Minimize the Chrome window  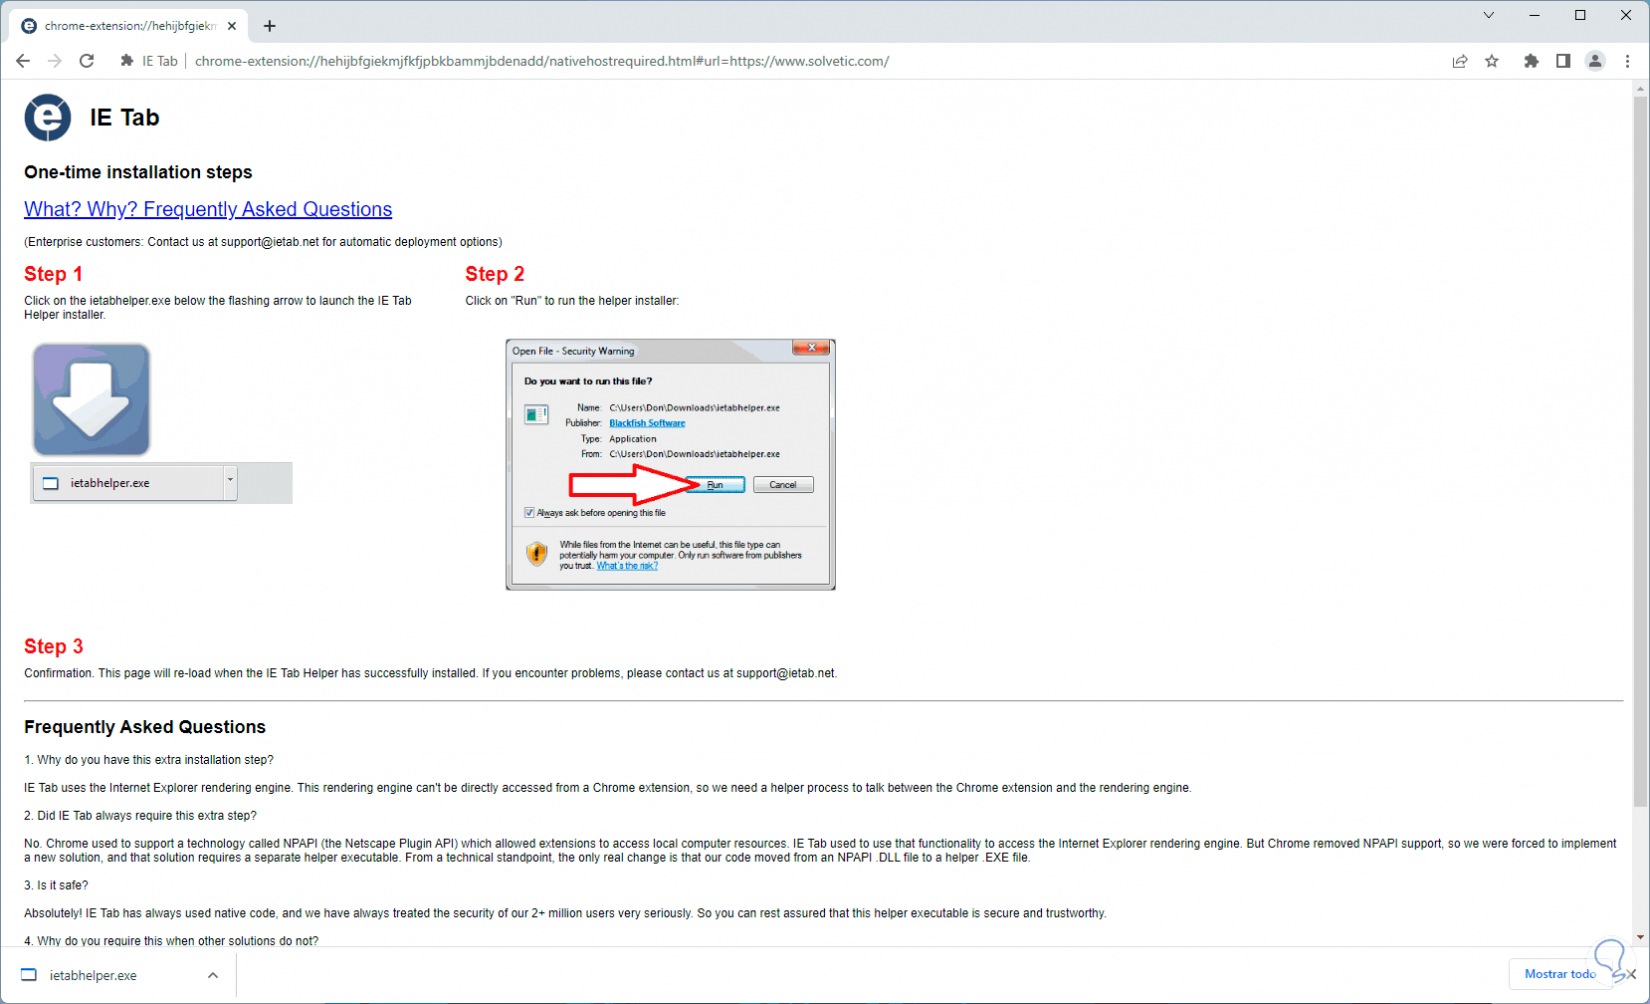pyautogui.click(x=1534, y=15)
